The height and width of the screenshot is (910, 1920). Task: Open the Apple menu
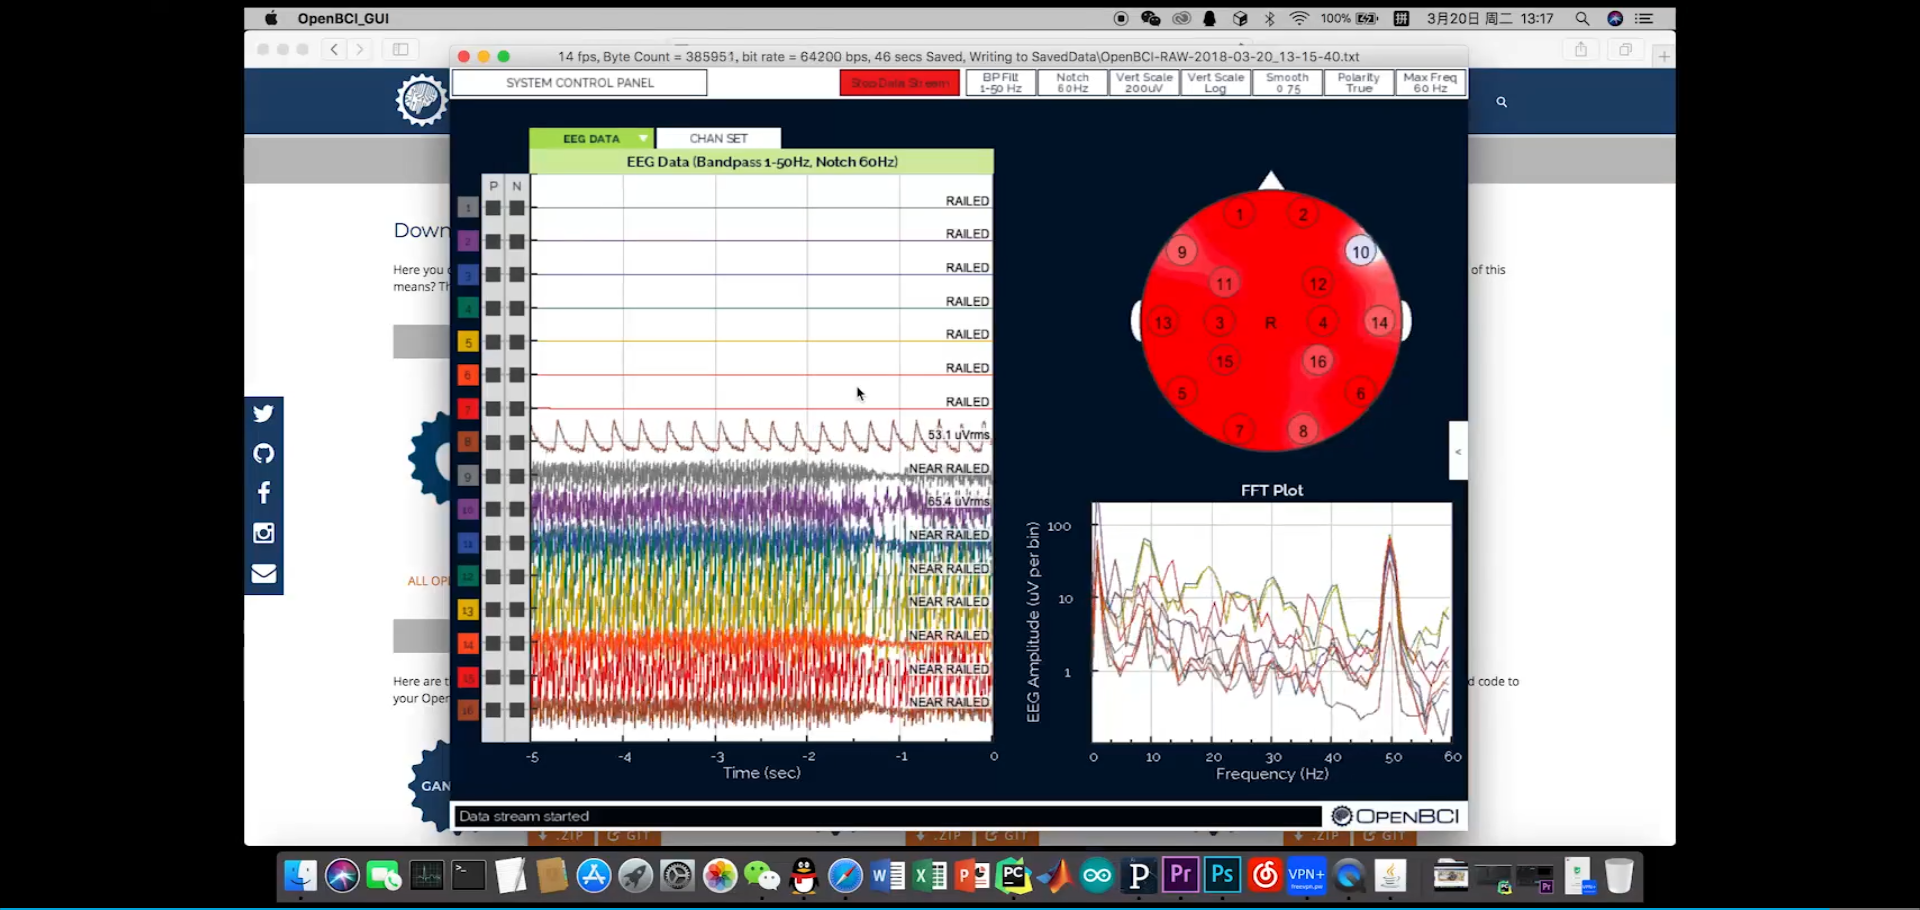tap(271, 18)
